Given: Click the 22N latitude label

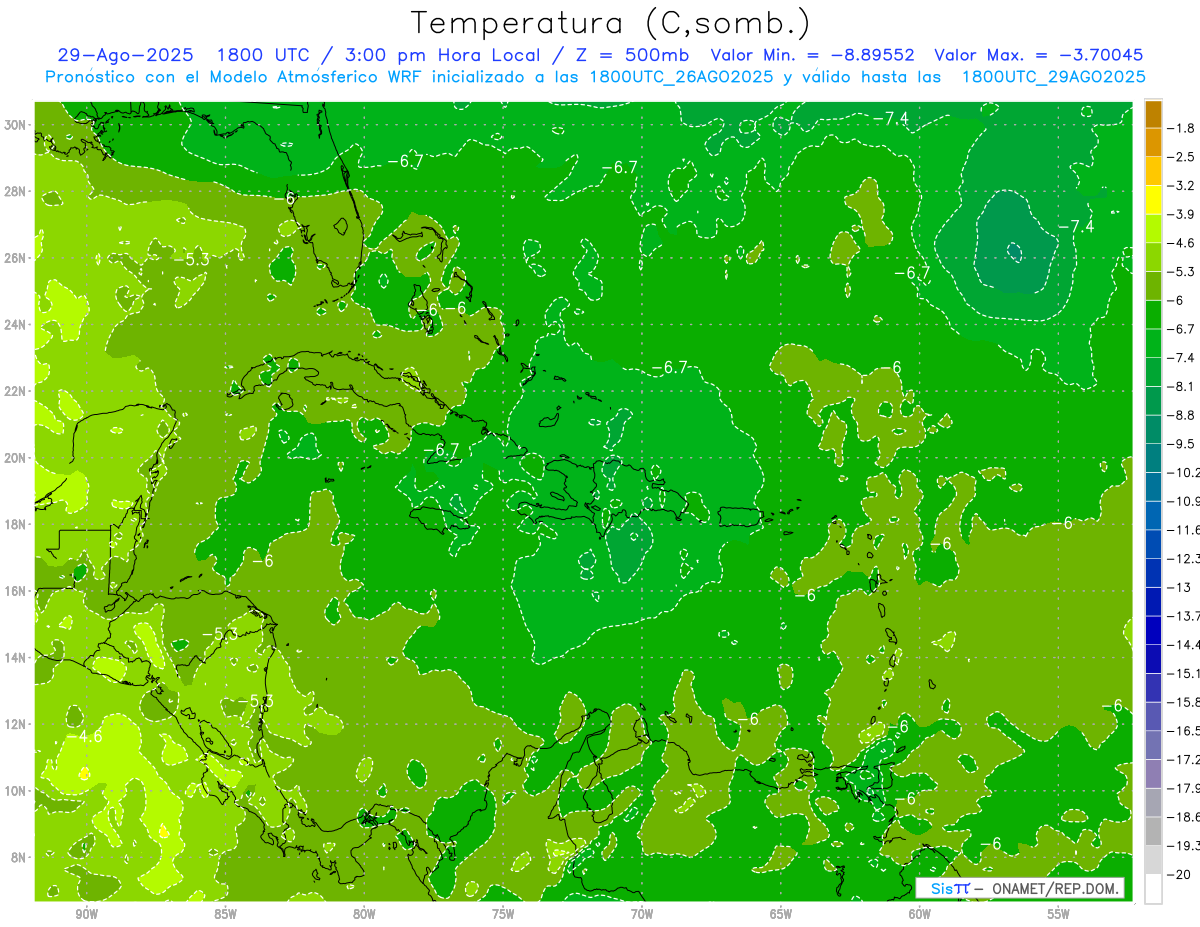Looking at the screenshot, I should point(15,391).
